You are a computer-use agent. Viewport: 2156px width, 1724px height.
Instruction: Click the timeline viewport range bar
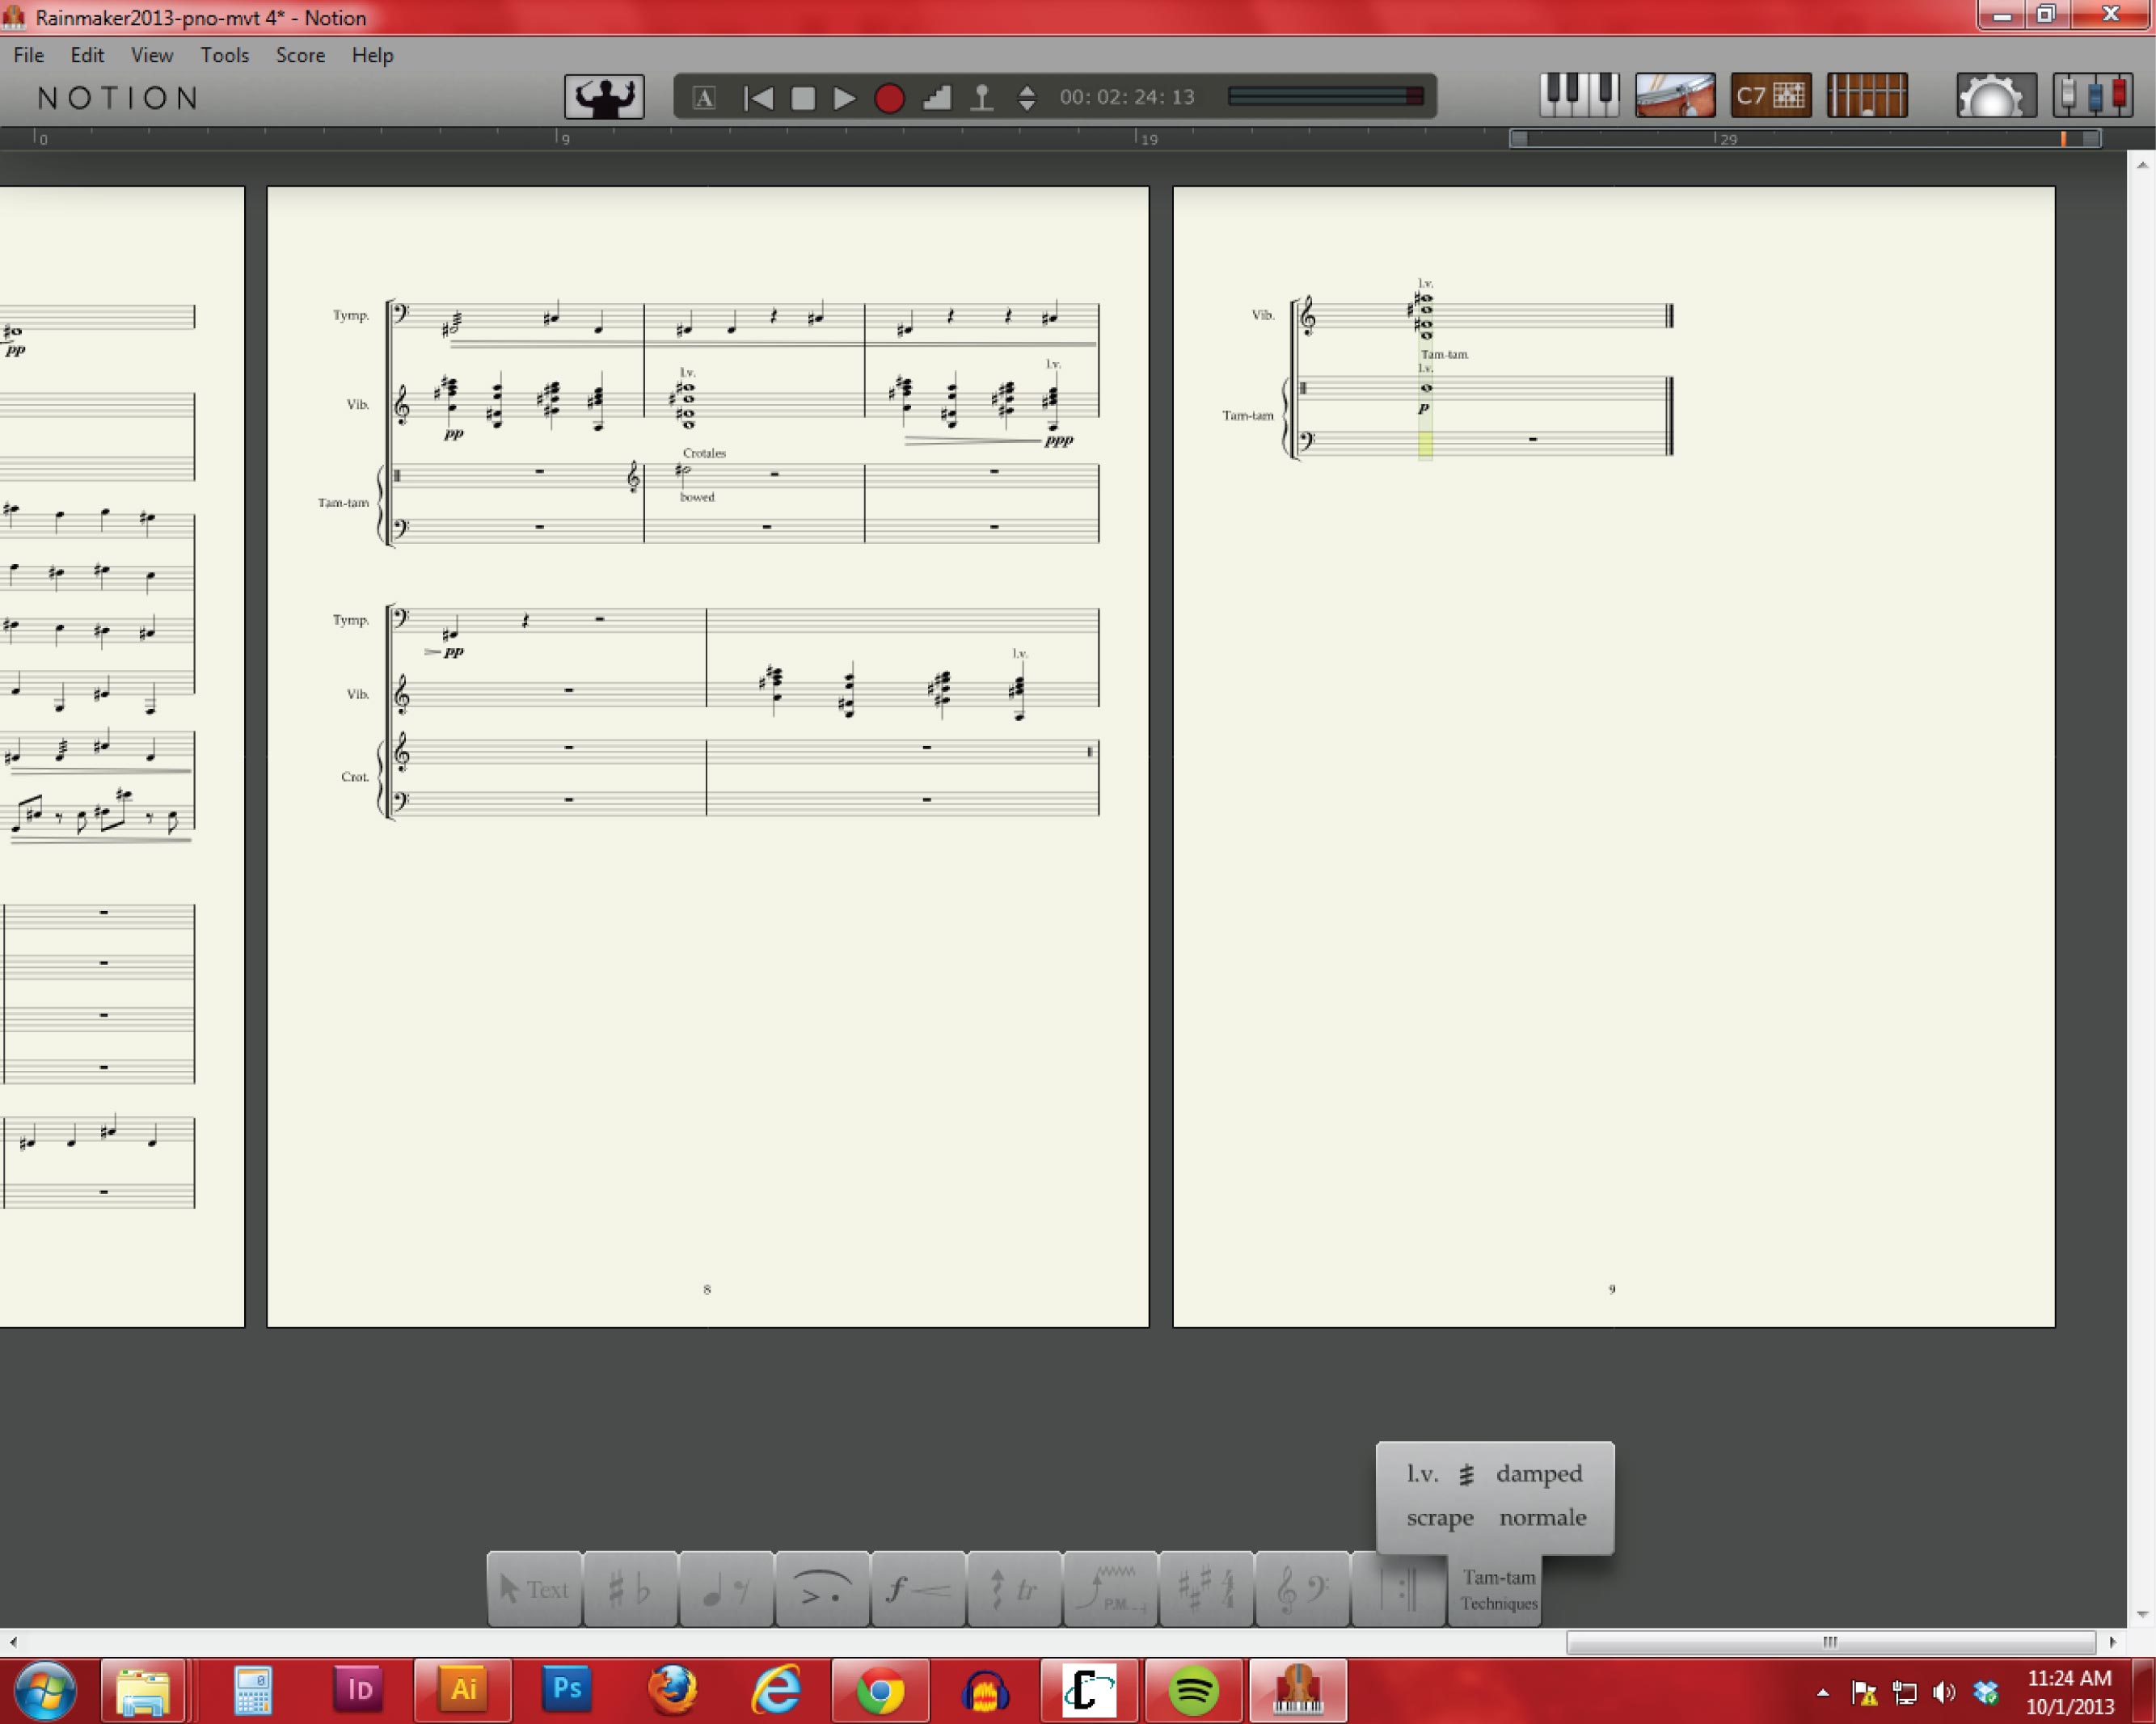1805,139
